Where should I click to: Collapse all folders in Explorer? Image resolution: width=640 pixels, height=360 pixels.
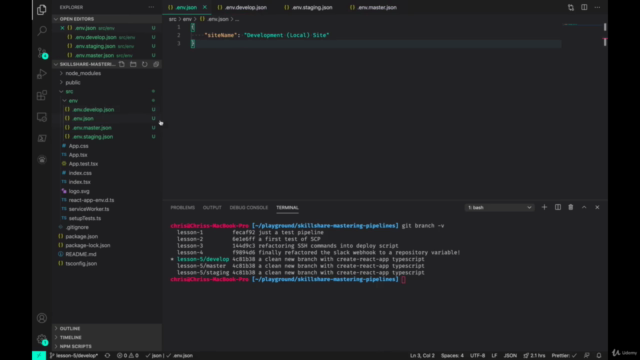pos(156,64)
